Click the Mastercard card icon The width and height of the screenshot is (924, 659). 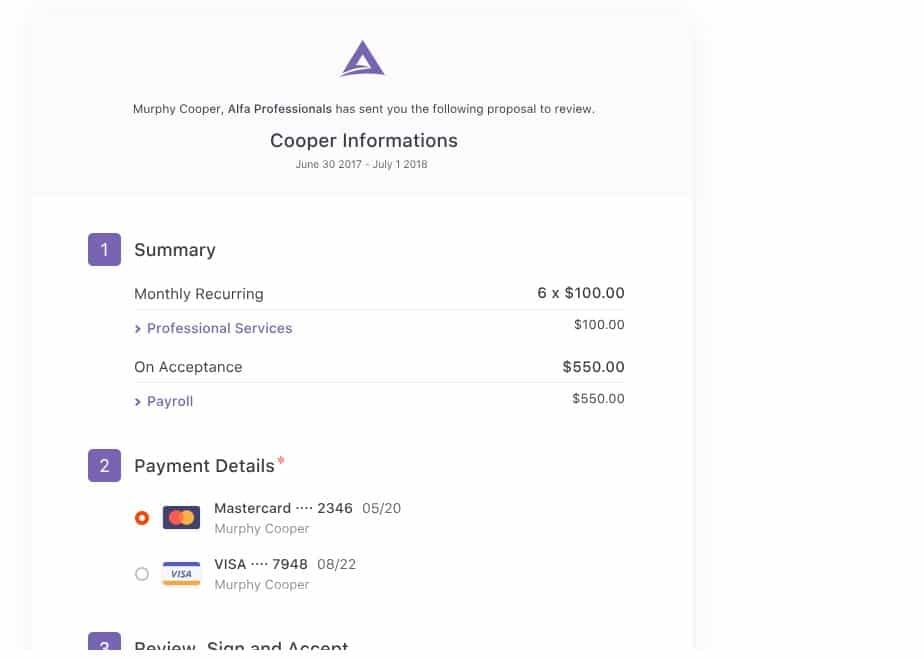(181, 518)
